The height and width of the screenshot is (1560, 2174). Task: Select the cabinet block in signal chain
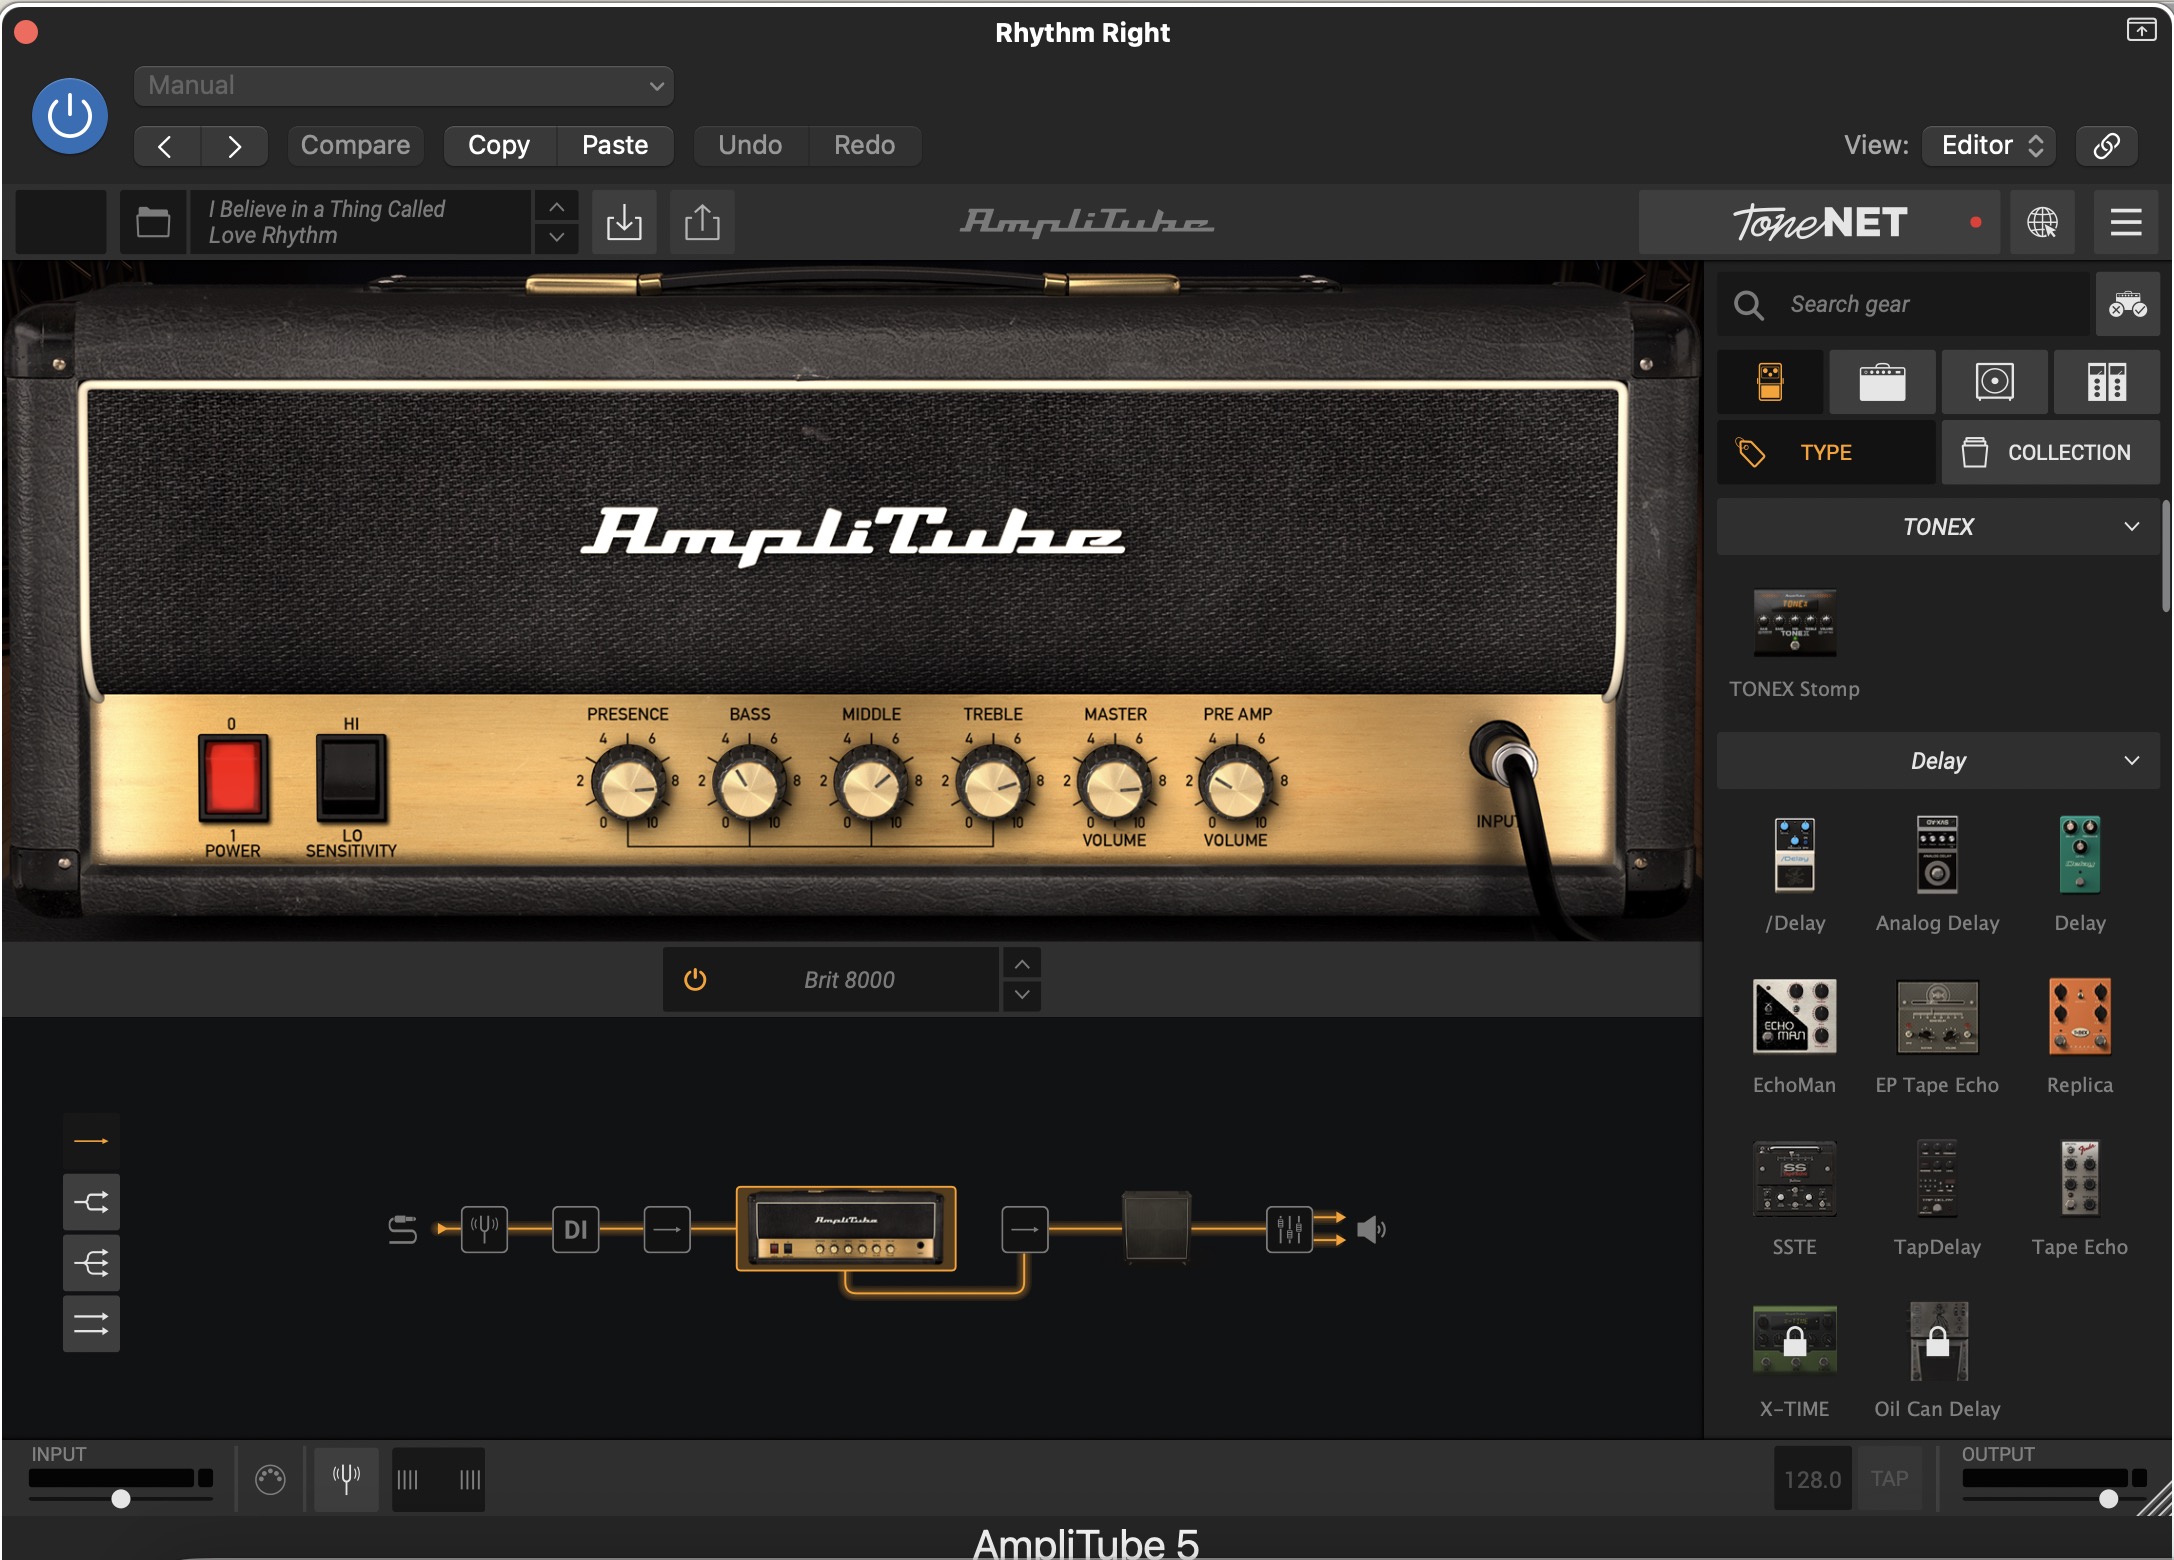point(1157,1228)
